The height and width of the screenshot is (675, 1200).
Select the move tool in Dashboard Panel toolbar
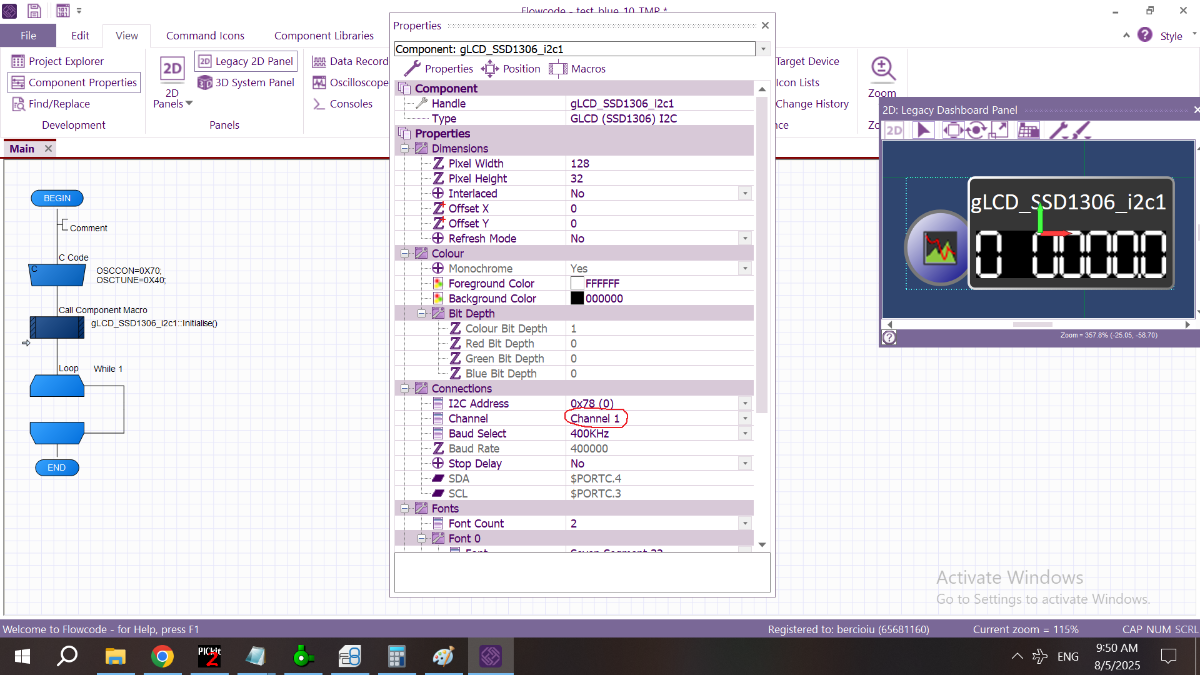coord(951,130)
